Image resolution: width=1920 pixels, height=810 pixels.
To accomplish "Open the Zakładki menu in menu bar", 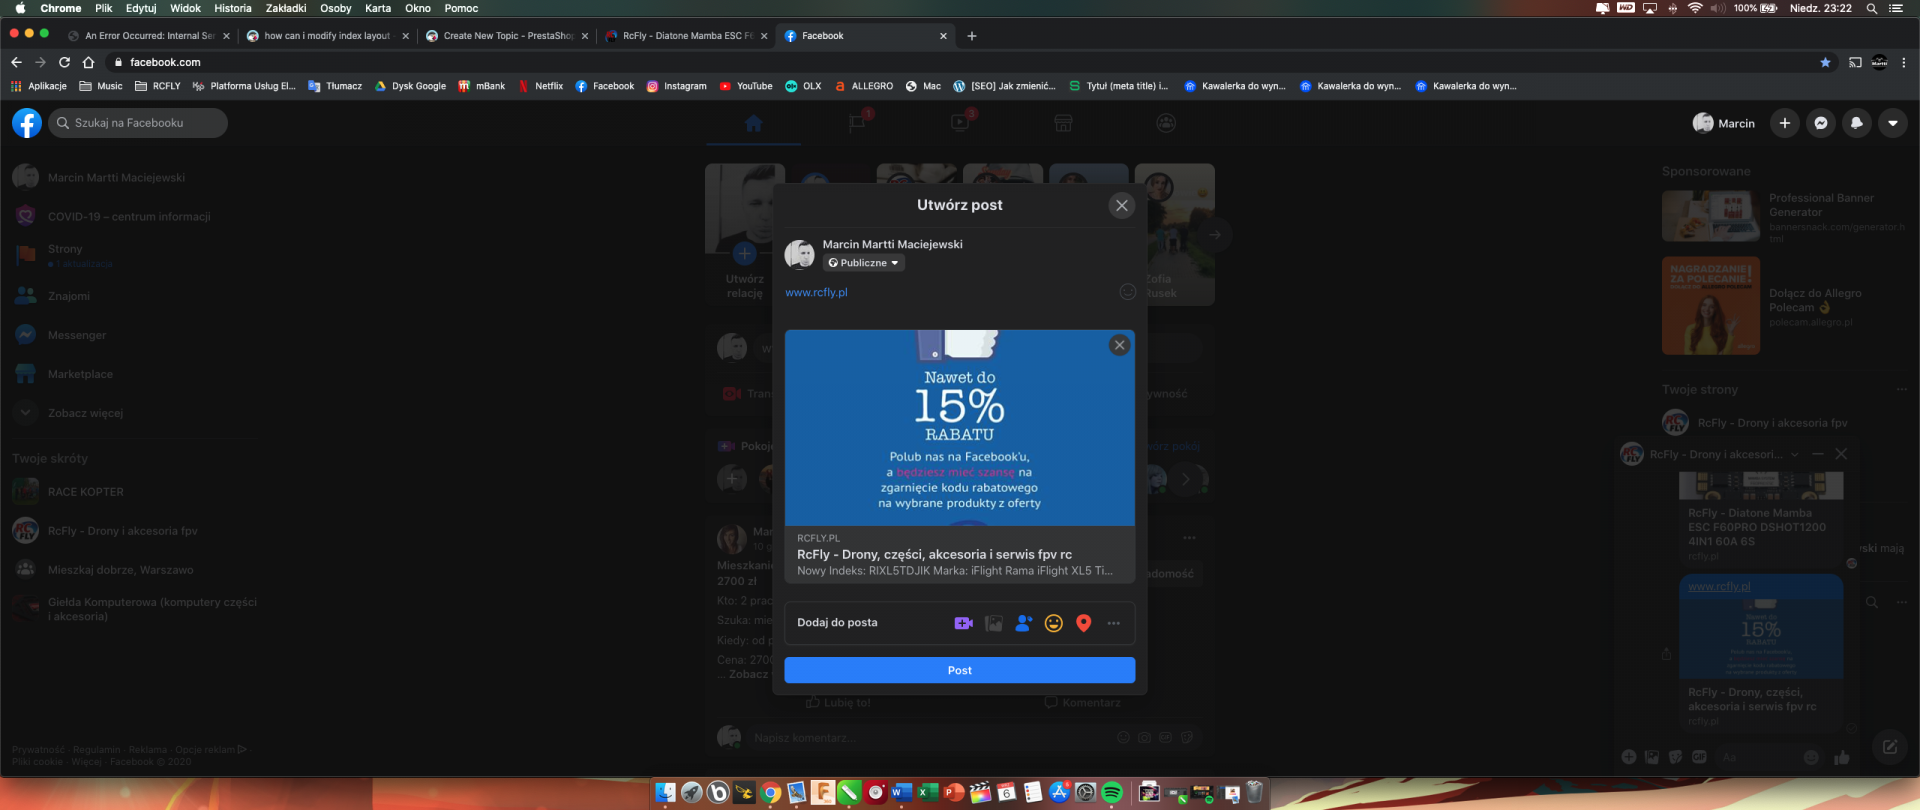I will [x=286, y=8].
